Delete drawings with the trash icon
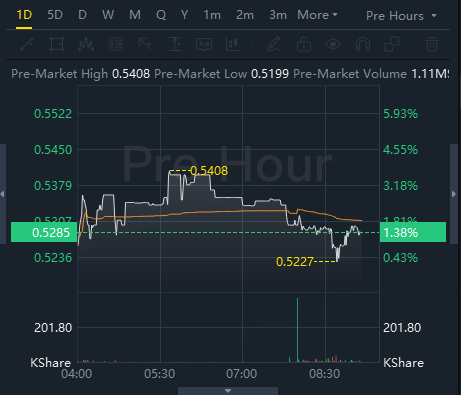 pos(432,44)
